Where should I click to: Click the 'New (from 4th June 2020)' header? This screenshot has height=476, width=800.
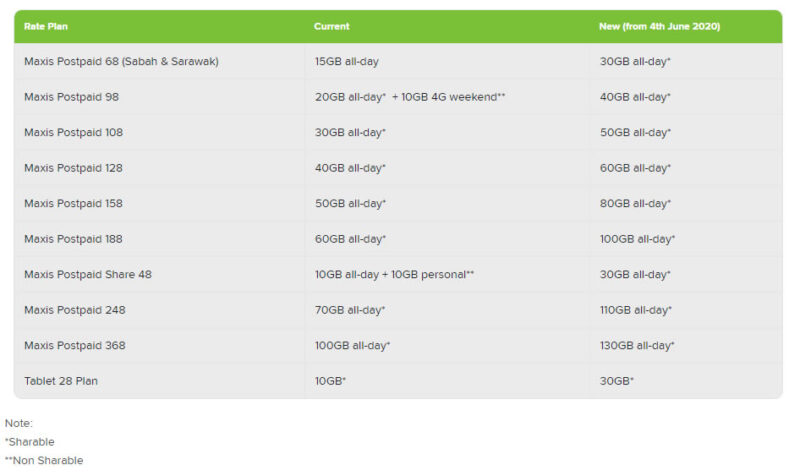(x=659, y=27)
